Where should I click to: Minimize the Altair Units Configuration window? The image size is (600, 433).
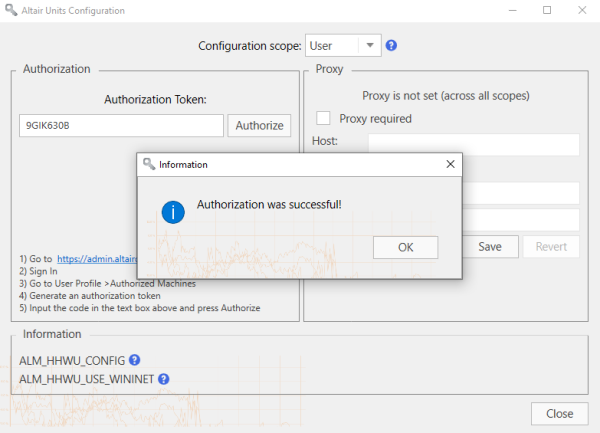pos(513,10)
